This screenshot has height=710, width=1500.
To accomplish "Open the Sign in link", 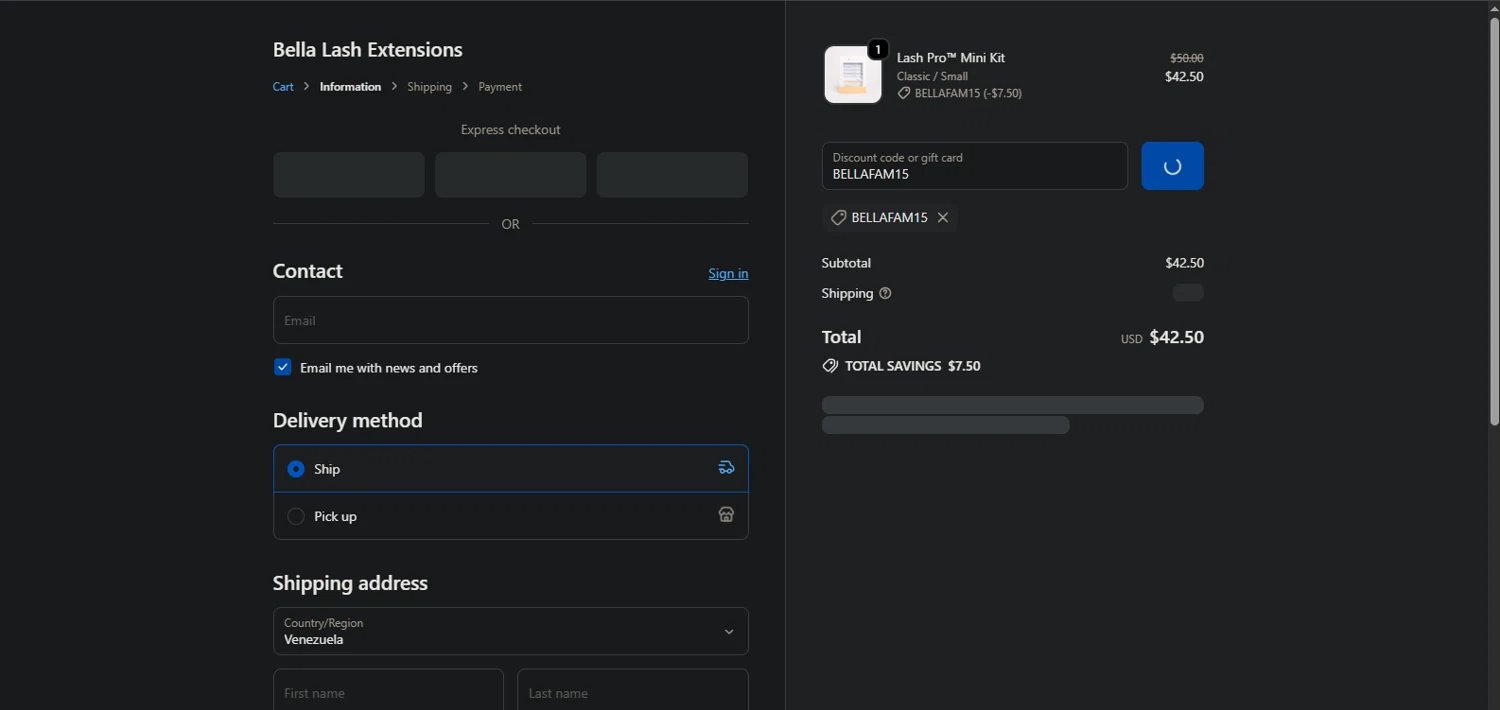I will click(728, 273).
